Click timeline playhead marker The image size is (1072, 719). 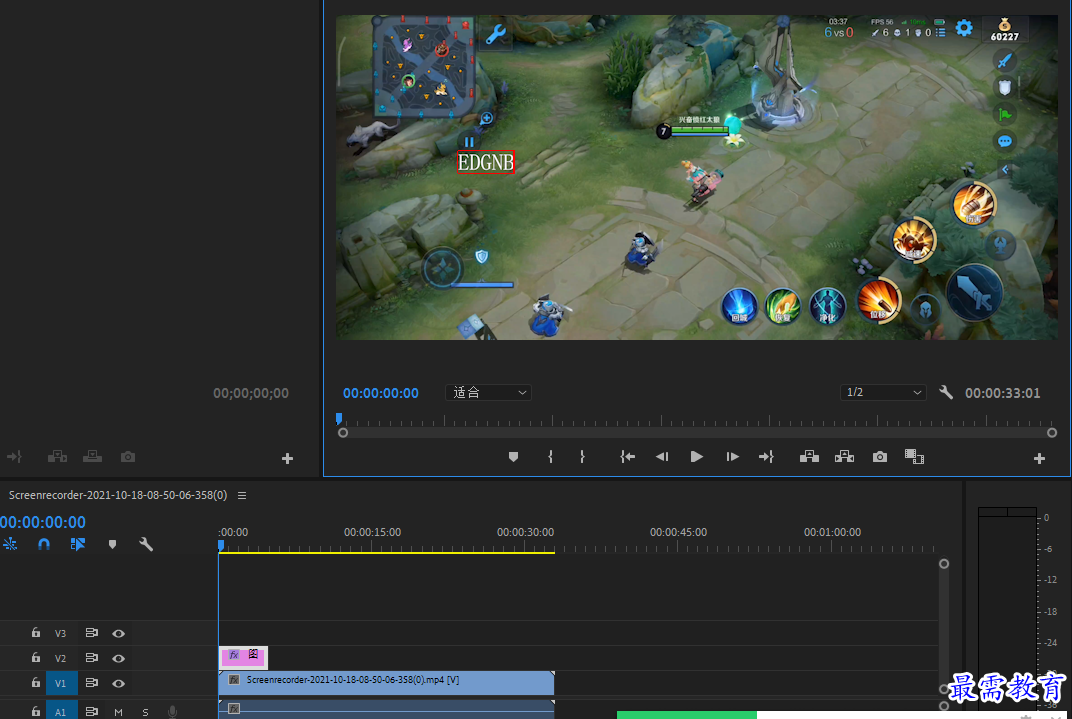tap(221, 545)
